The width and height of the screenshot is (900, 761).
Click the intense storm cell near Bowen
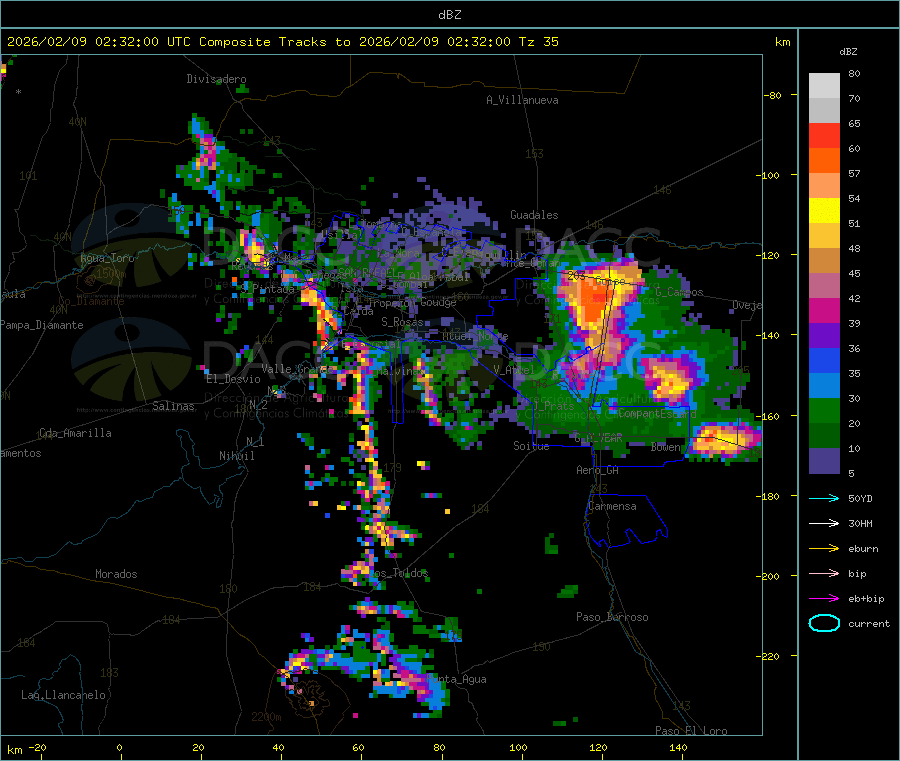(724, 440)
